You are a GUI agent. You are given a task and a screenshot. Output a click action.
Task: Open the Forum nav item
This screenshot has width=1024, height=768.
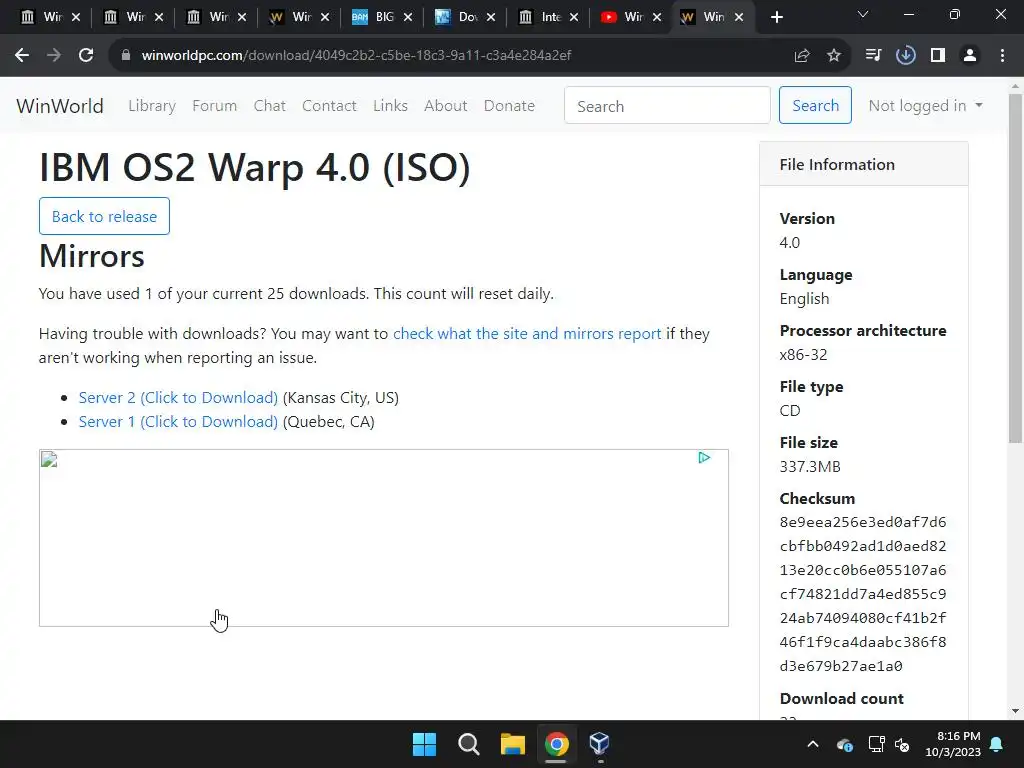pyautogui.click(x=214, y=106)
